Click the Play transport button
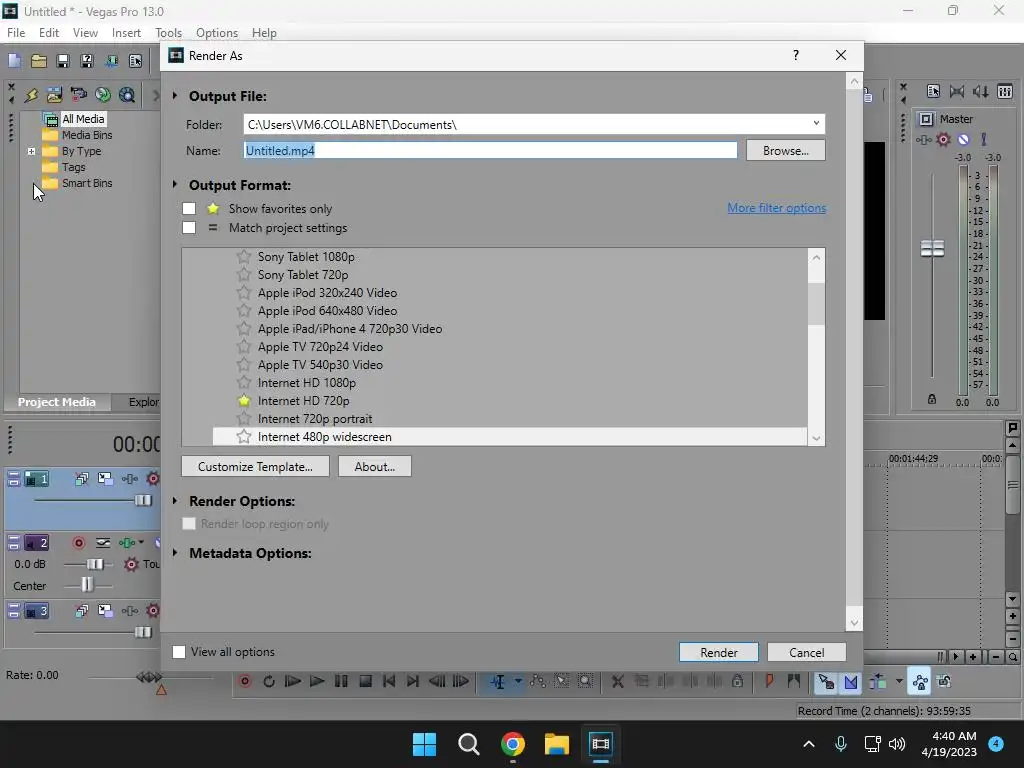The width and height of the screenshot is (1024, 768). [317, 681]
